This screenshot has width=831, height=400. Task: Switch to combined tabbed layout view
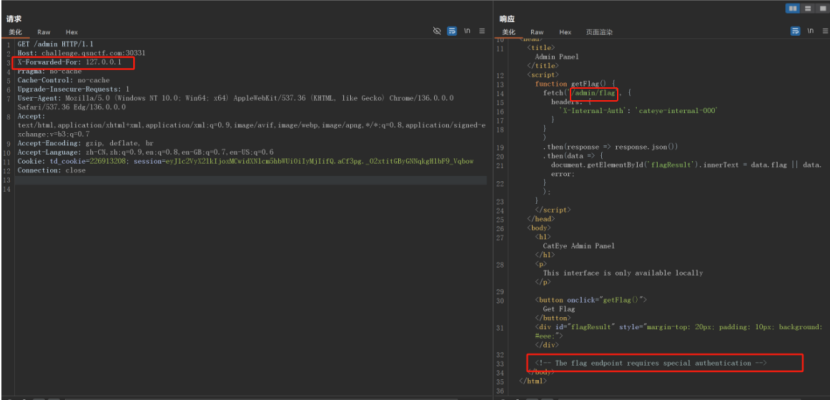(x=821, y=8)
